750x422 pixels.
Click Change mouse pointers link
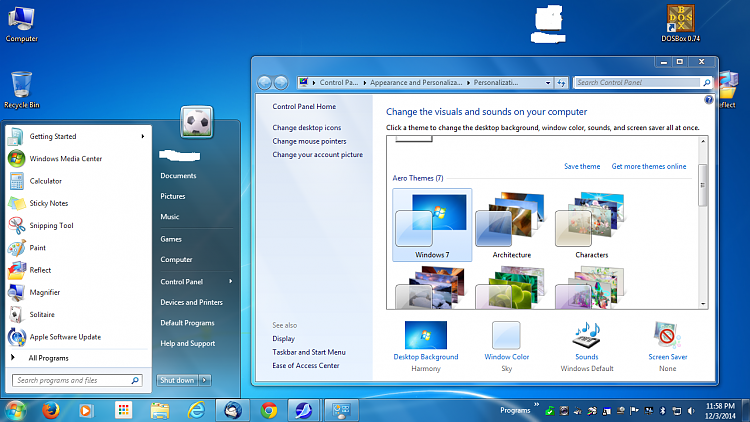click(x=309, y=141)
